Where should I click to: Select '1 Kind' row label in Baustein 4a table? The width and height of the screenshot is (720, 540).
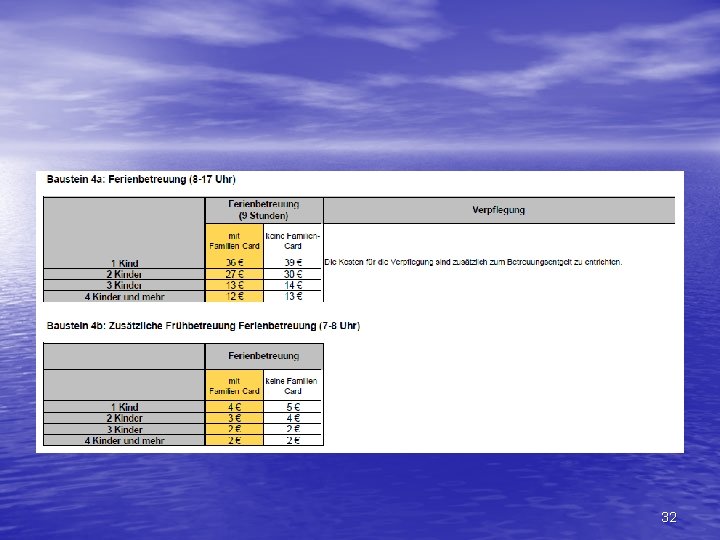pyautogui.click(x=124, y=263)
